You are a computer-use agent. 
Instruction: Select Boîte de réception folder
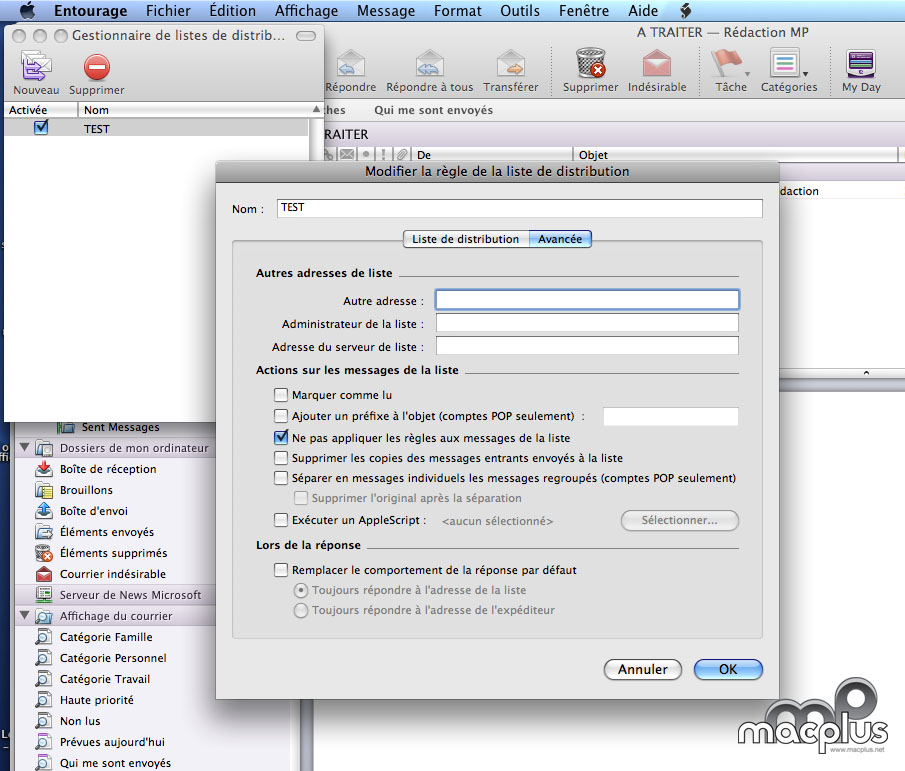click(x=108, y=469)
